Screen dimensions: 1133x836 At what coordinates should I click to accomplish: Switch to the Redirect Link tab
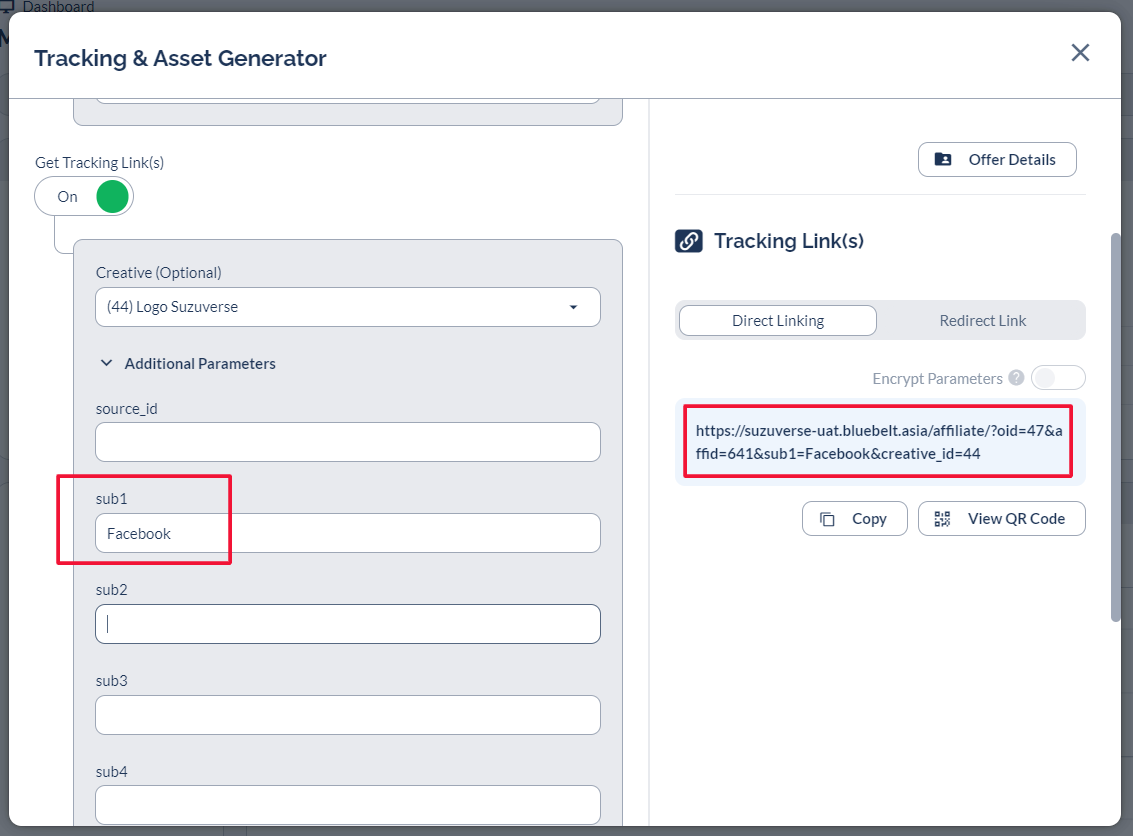point(982,321)
